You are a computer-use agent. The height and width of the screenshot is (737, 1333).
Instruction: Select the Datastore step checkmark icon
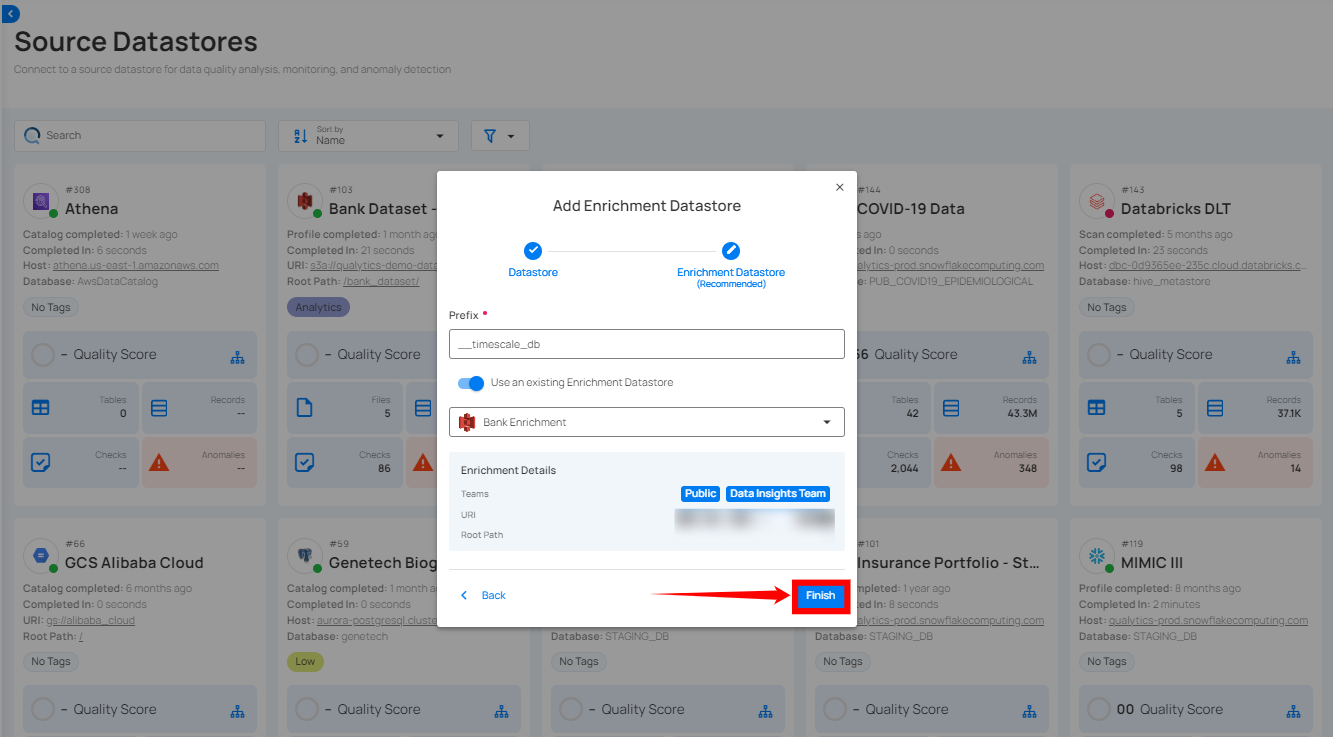point(533,251)
